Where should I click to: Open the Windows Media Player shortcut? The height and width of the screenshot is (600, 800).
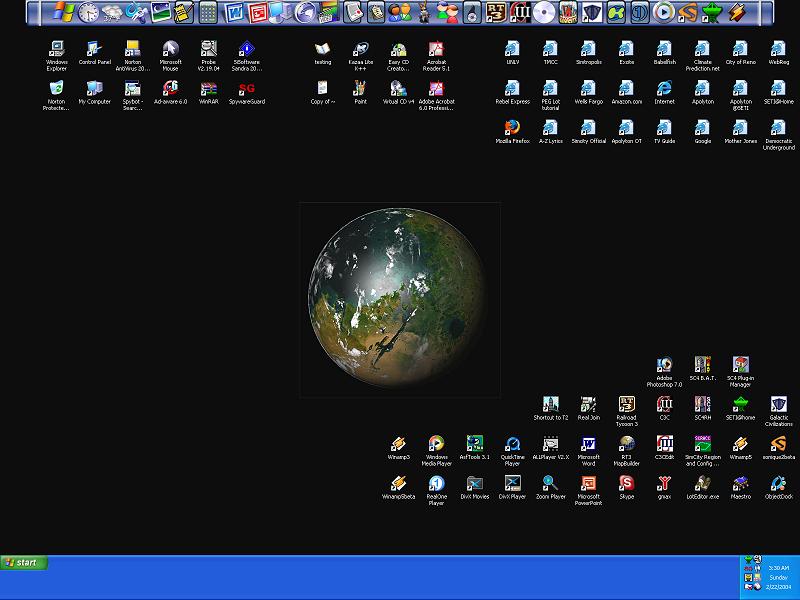click(437, 445)
